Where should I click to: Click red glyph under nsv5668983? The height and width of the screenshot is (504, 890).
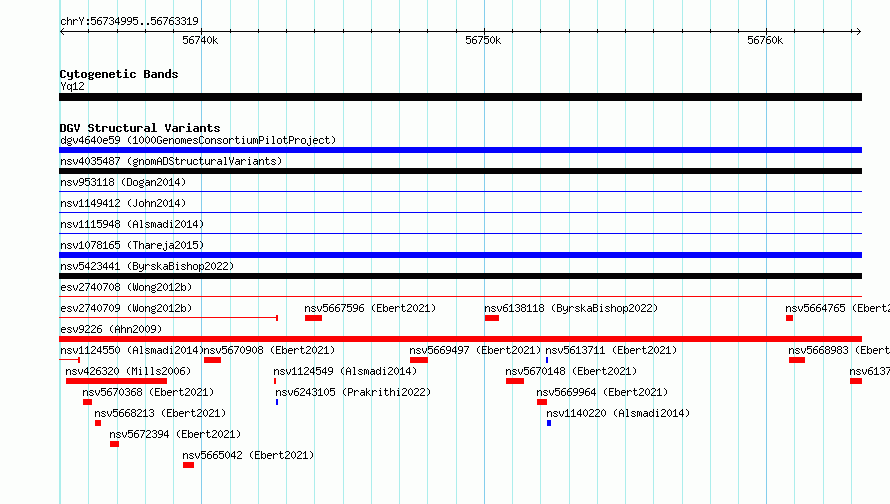point(797,360)
